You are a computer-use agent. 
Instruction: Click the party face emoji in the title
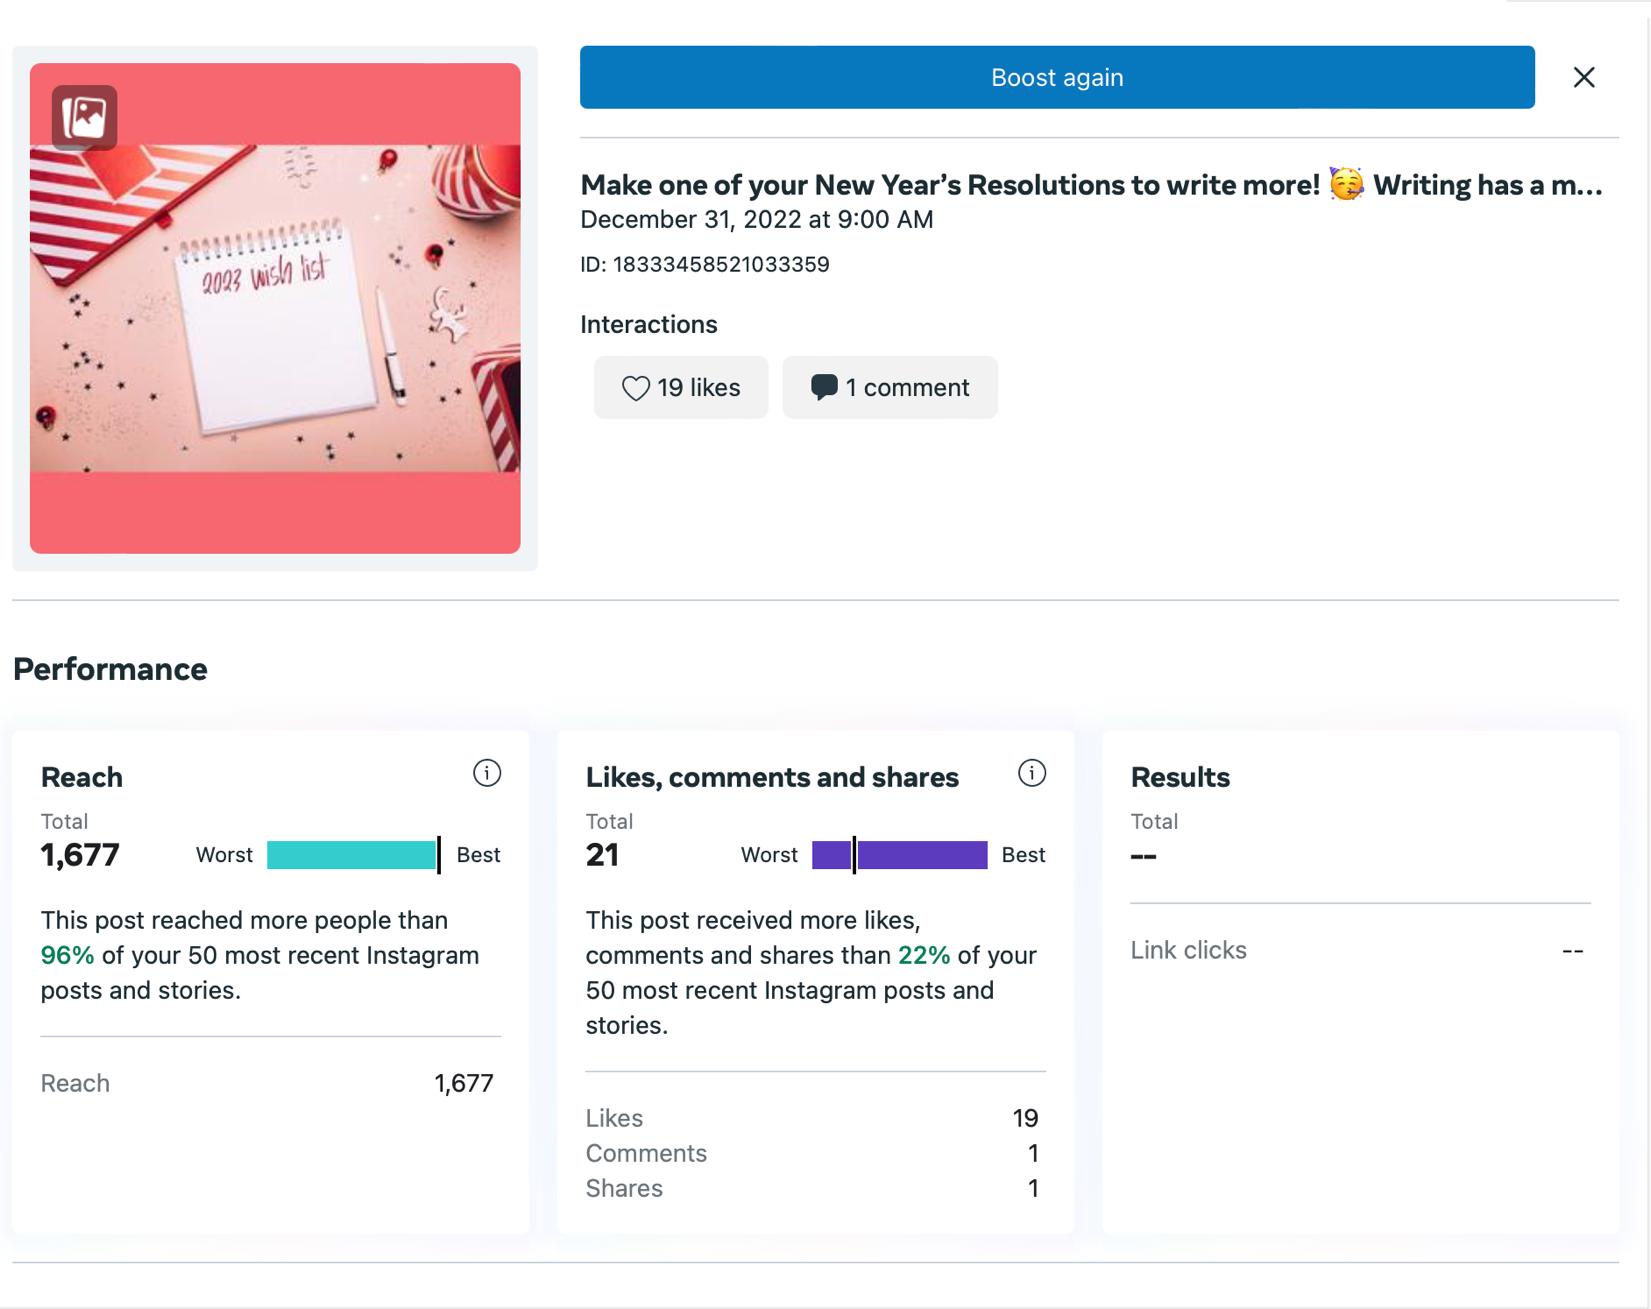(1346, 185)
